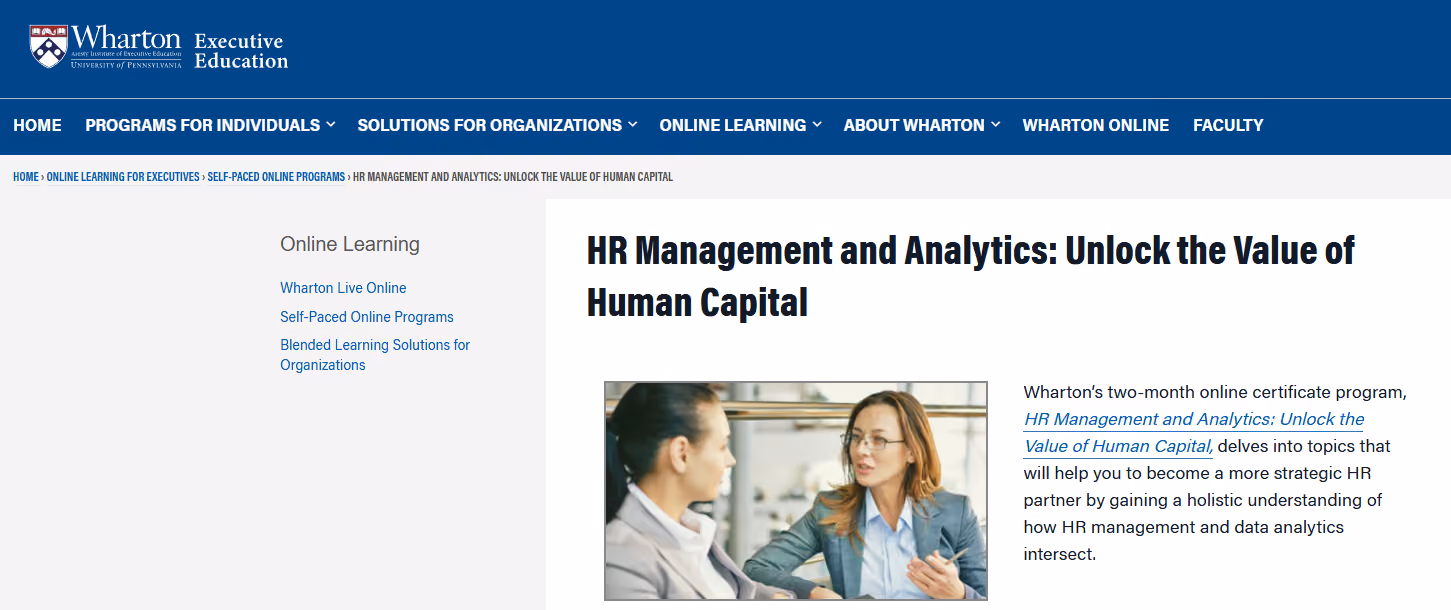The width and height of the screenshot is (1451, 610).
Task: Open Wharton Live Online sidebar link
Action: click(x=343, y=288)
